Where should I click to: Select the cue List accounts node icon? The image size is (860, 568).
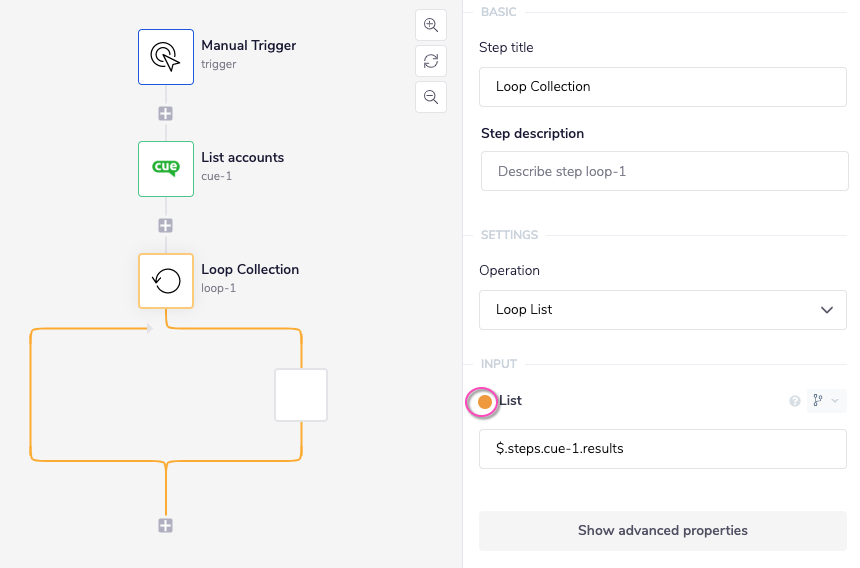(166, 168)
